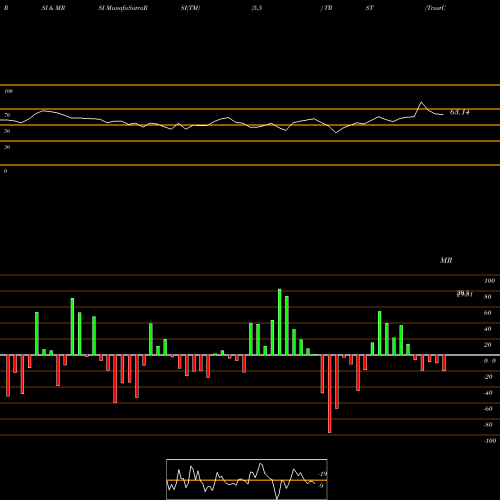Click the 30 label on the RSI axis
Viewport: 500px width, 500px height.
[x=7, y=147]
